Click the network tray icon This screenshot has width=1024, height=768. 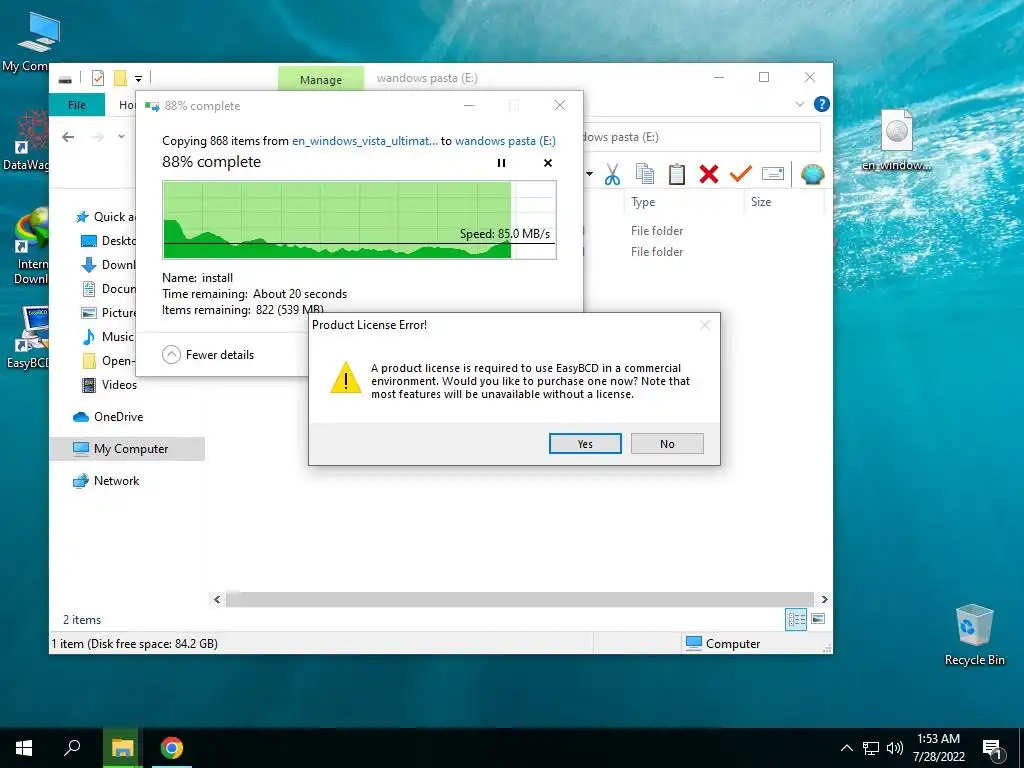pyautogui.click(x=871, y=748)
